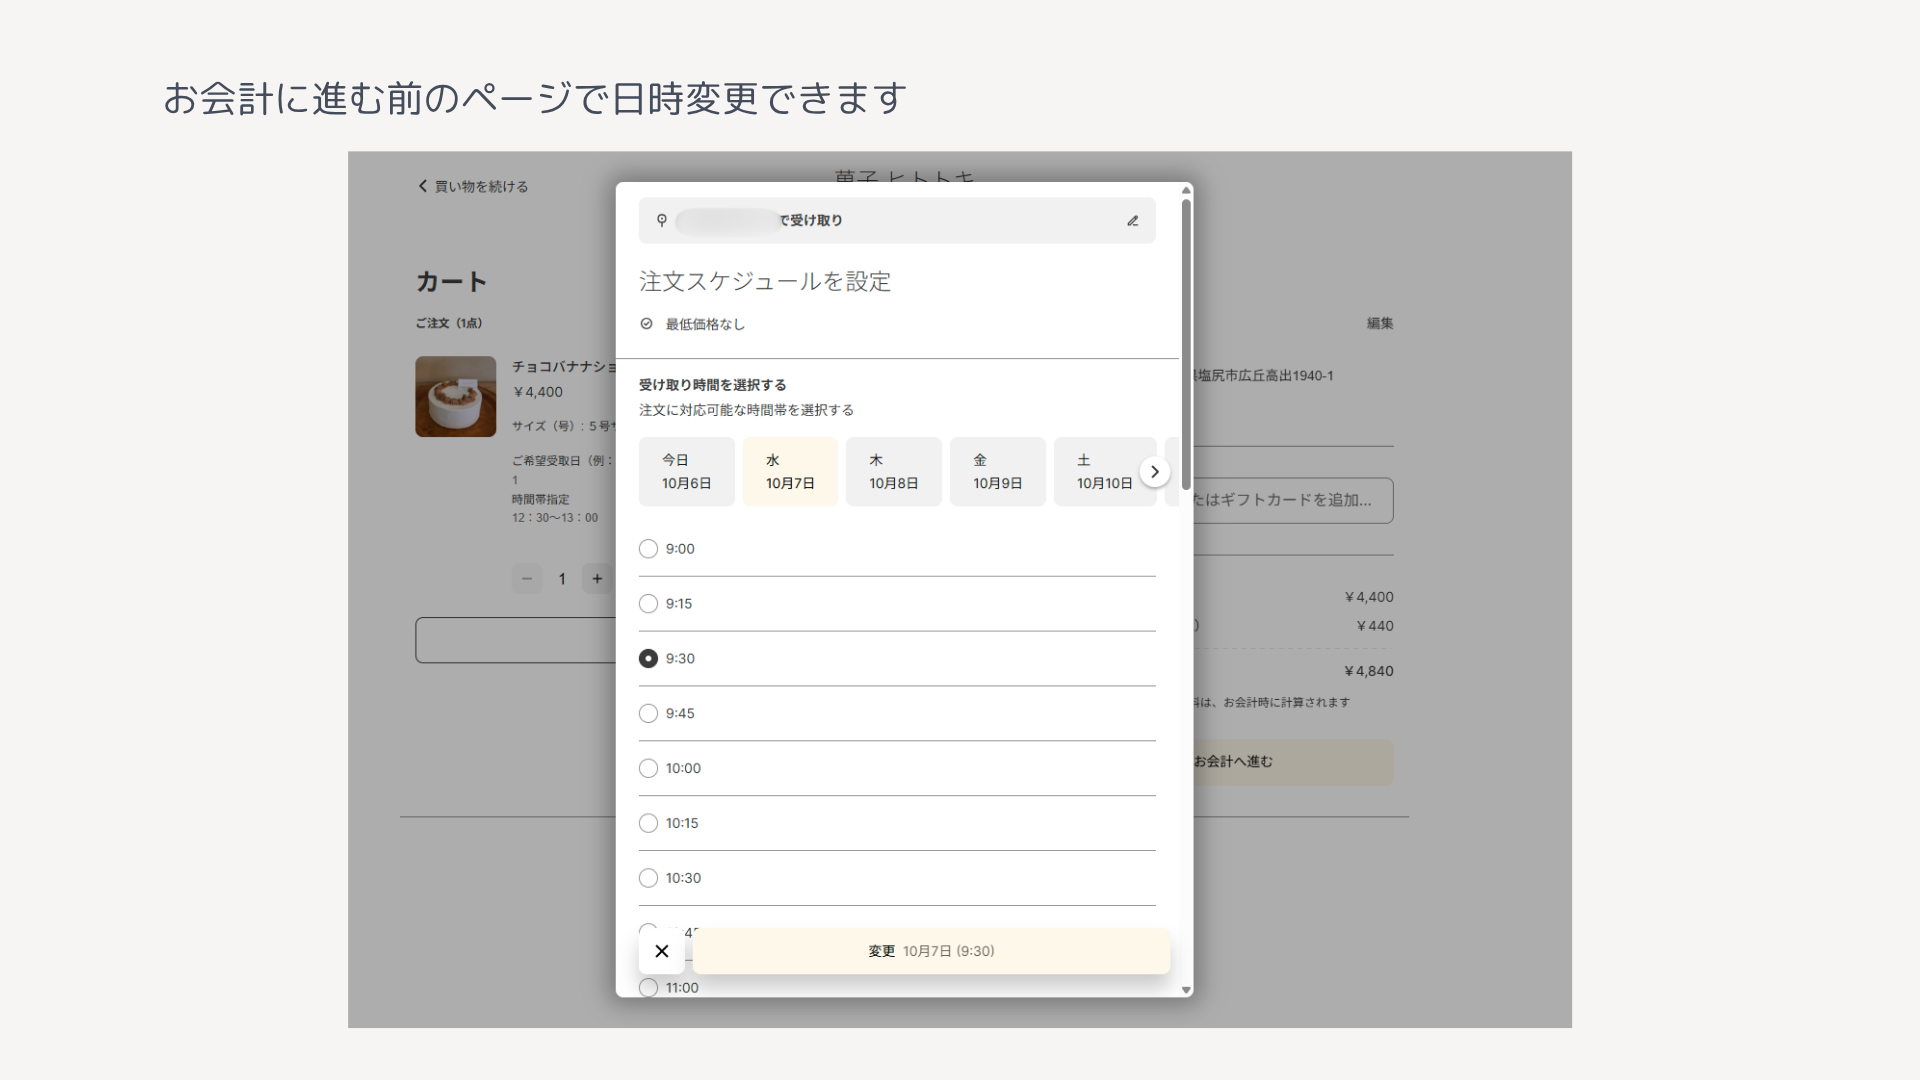The image size is (1920, 1080).
Task: Click the 編集 link in cart page
Action: 1380,323
